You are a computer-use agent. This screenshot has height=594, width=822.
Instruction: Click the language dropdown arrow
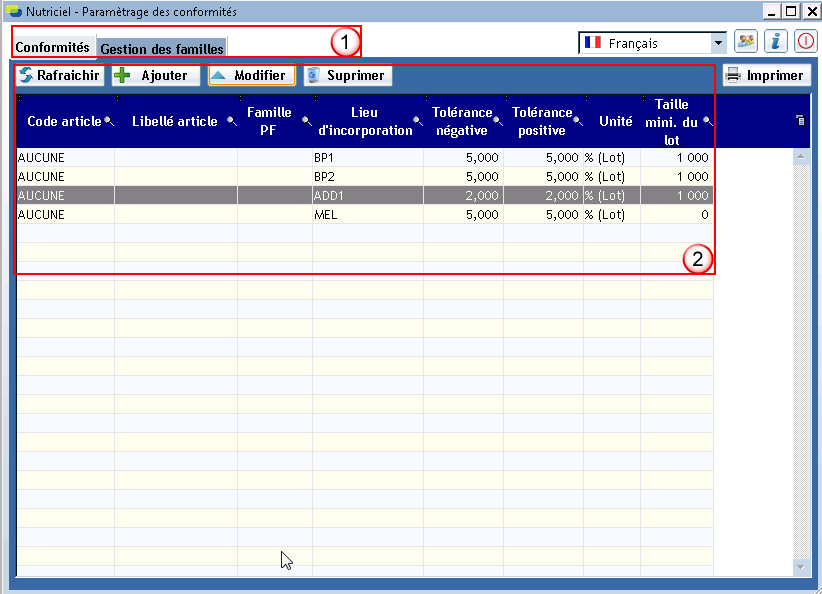coord(718,43)
